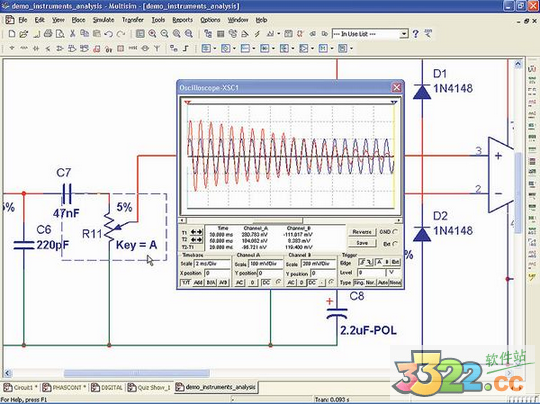Screen dimensions: 540x405
Task: Click the Channel A Scale field
Action: click(x=266, y=264)
